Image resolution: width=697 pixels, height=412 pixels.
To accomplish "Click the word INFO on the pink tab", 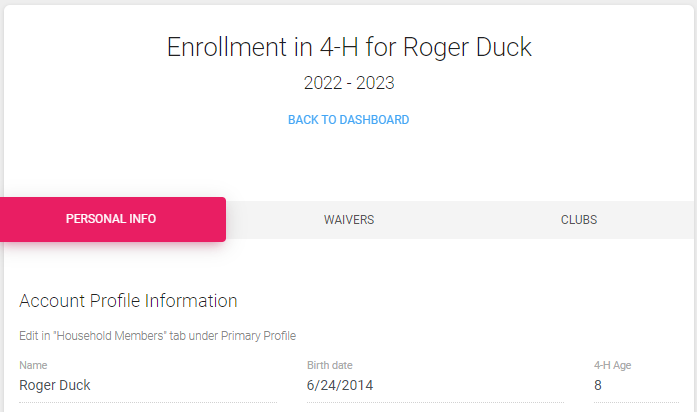I will 142,219.
